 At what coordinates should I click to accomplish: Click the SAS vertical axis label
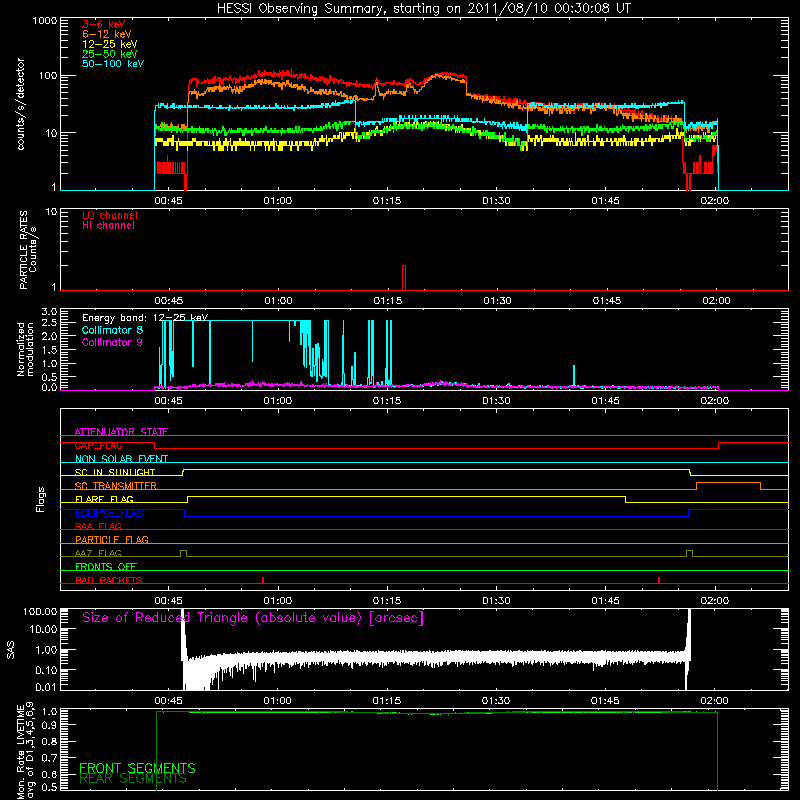coord(11,650)
